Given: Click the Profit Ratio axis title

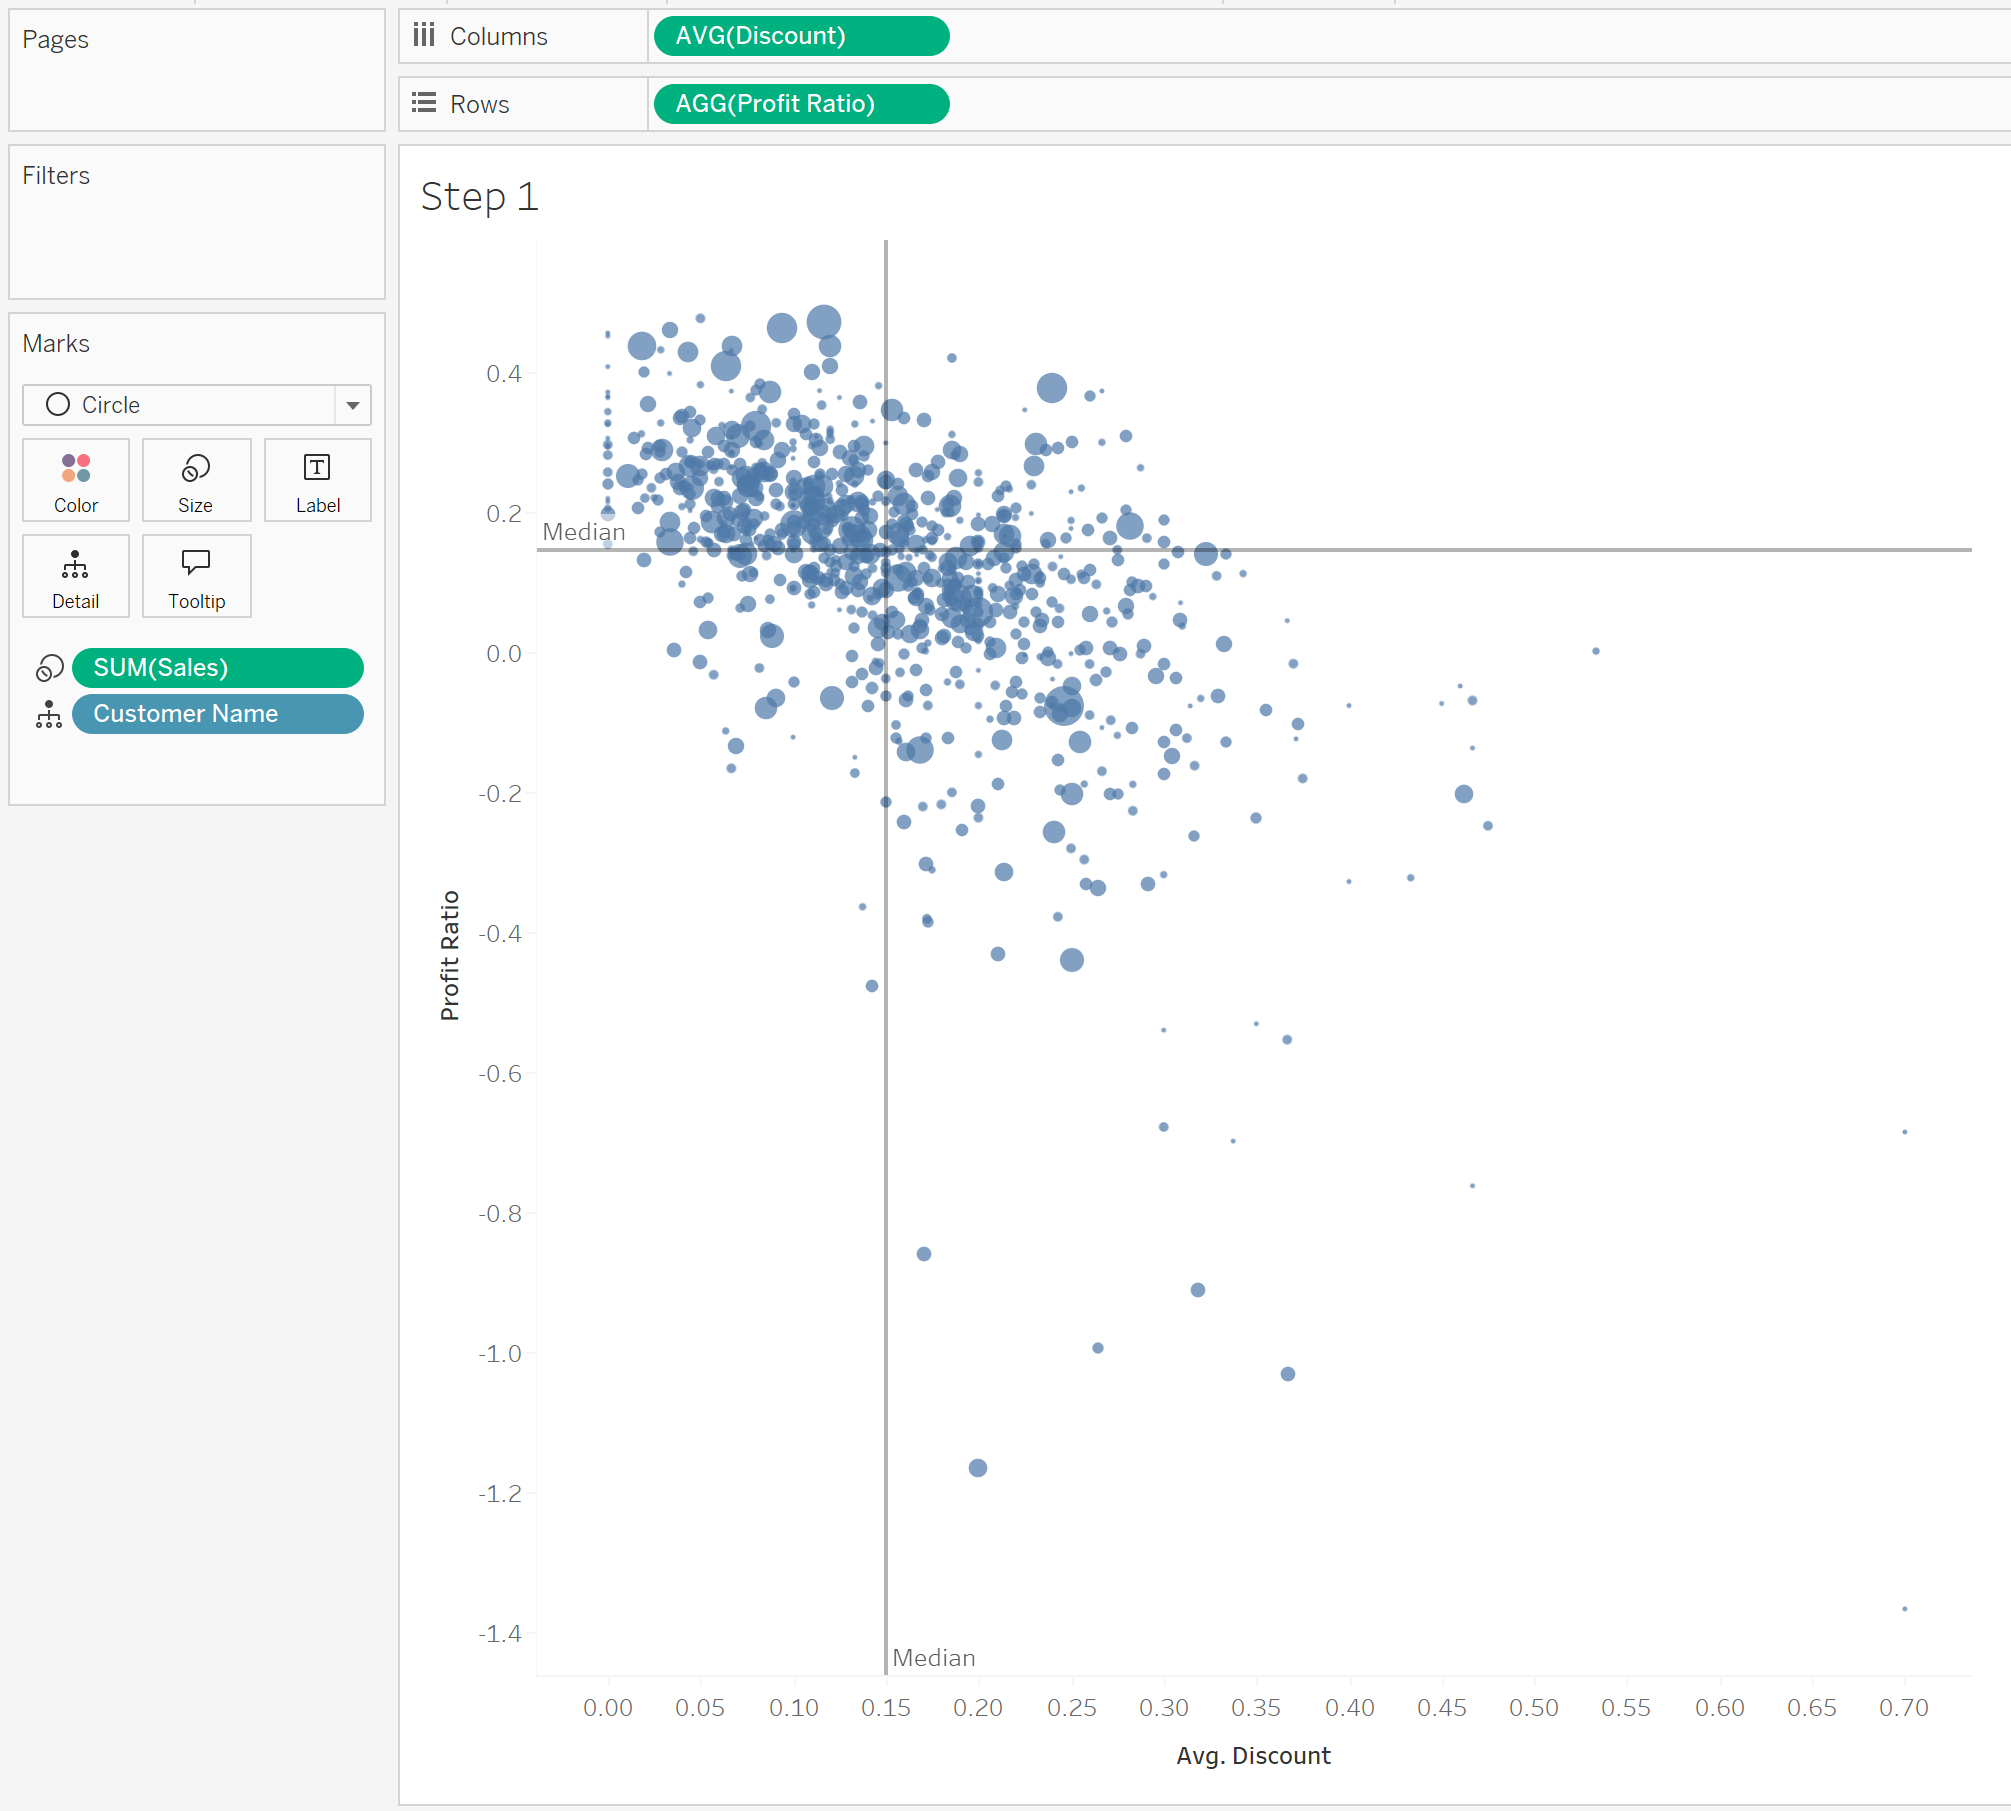Looking at the screenshot, I should point(450,955).
